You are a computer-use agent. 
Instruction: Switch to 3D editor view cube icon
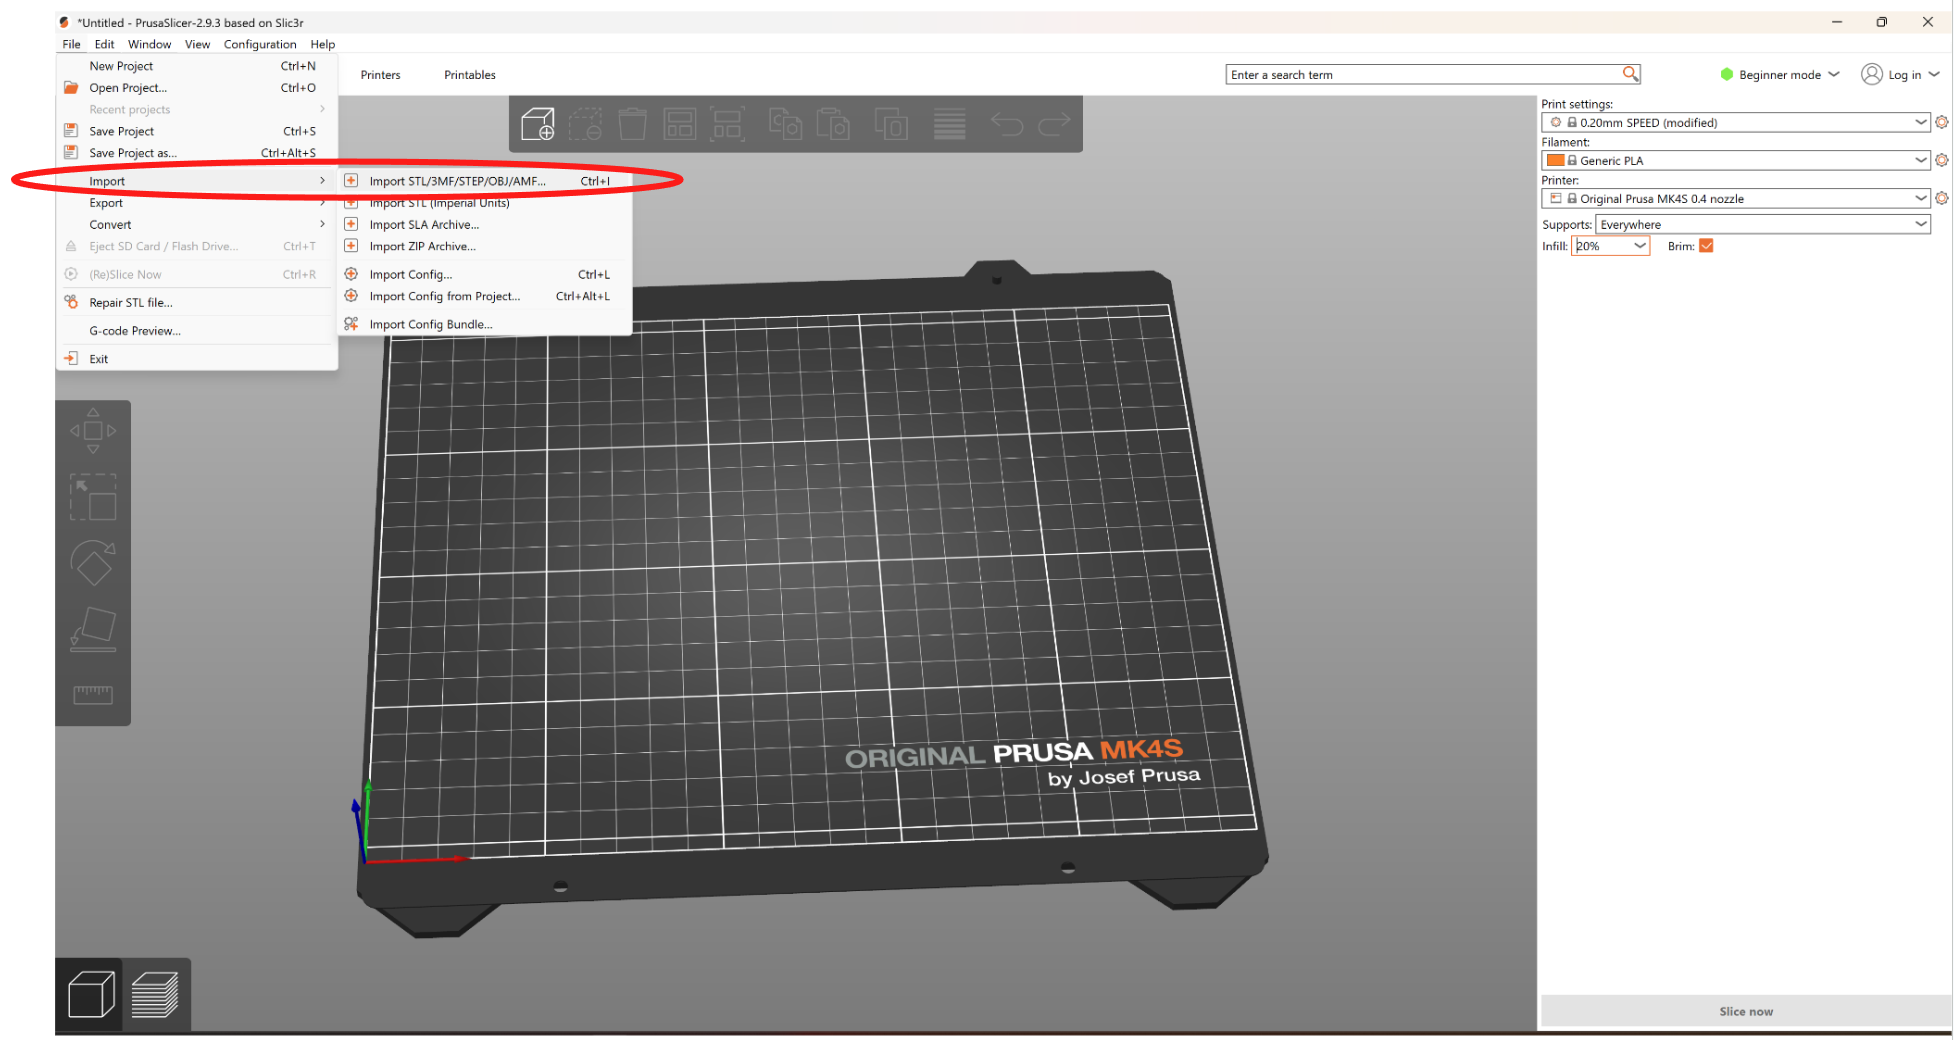pos(90,994)
